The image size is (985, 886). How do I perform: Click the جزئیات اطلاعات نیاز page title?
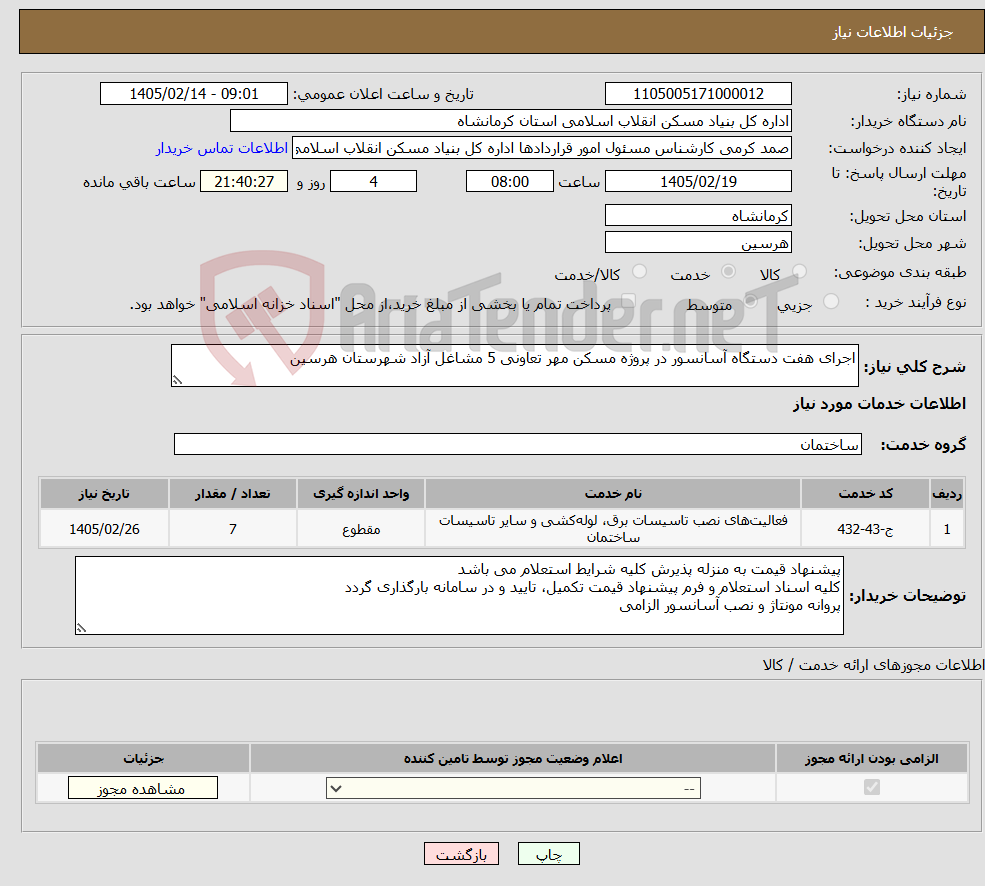(x=893, y=32)
